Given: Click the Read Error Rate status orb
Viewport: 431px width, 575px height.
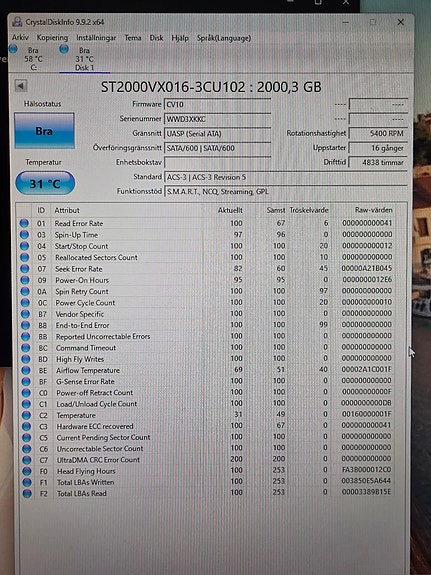Looking at the screenshot, I should [x=24, y=223].
